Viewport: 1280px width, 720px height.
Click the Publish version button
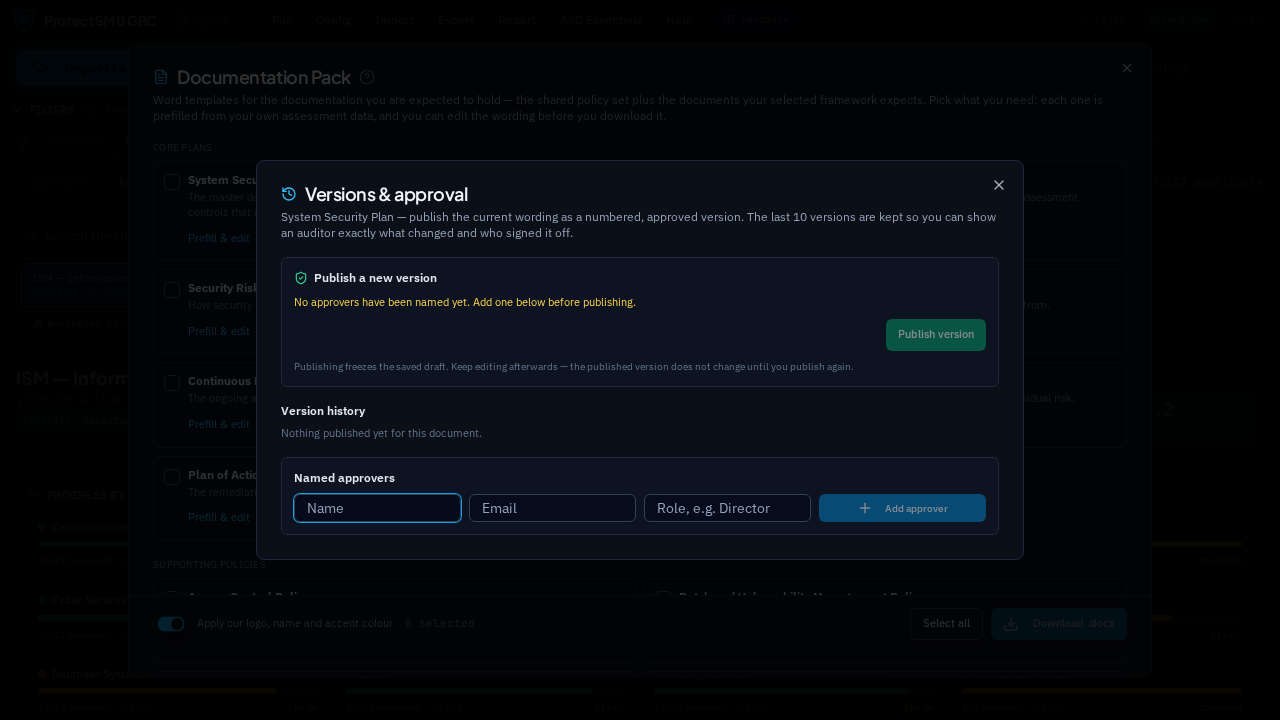936,335
